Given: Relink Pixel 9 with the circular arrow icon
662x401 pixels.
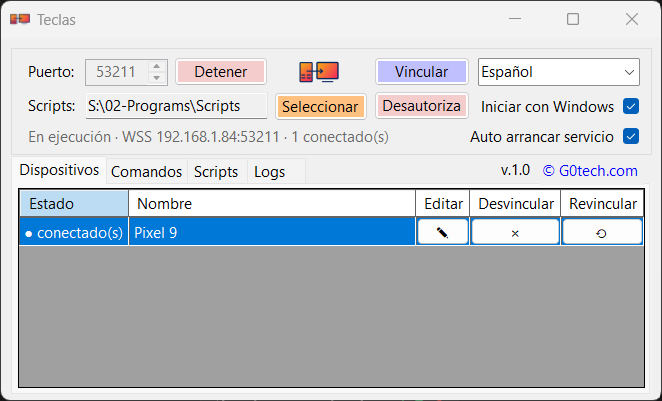Looking at the screenshot, I should (602, 232).
